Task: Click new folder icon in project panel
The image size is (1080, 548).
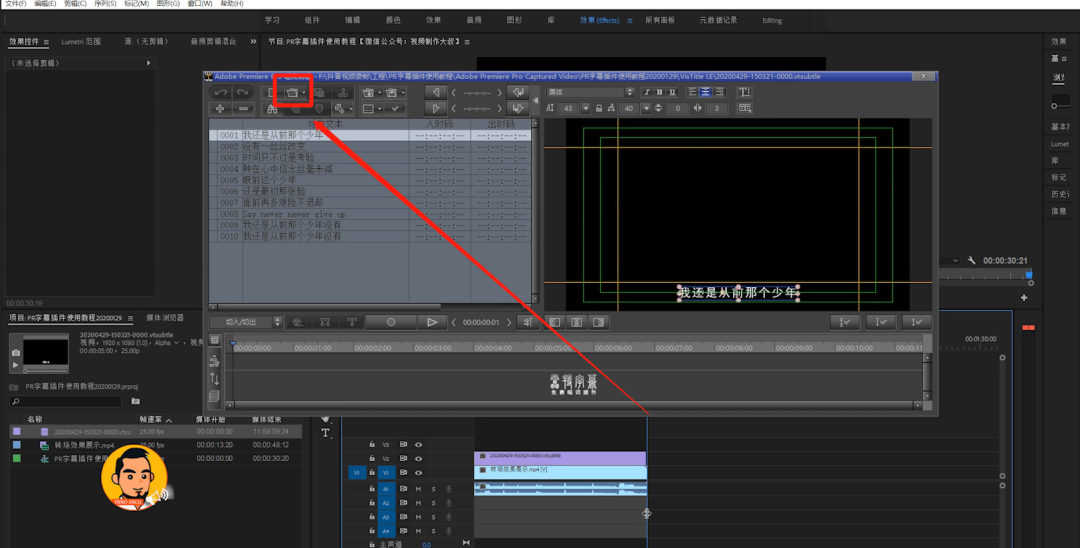Action: click(136, 401)
